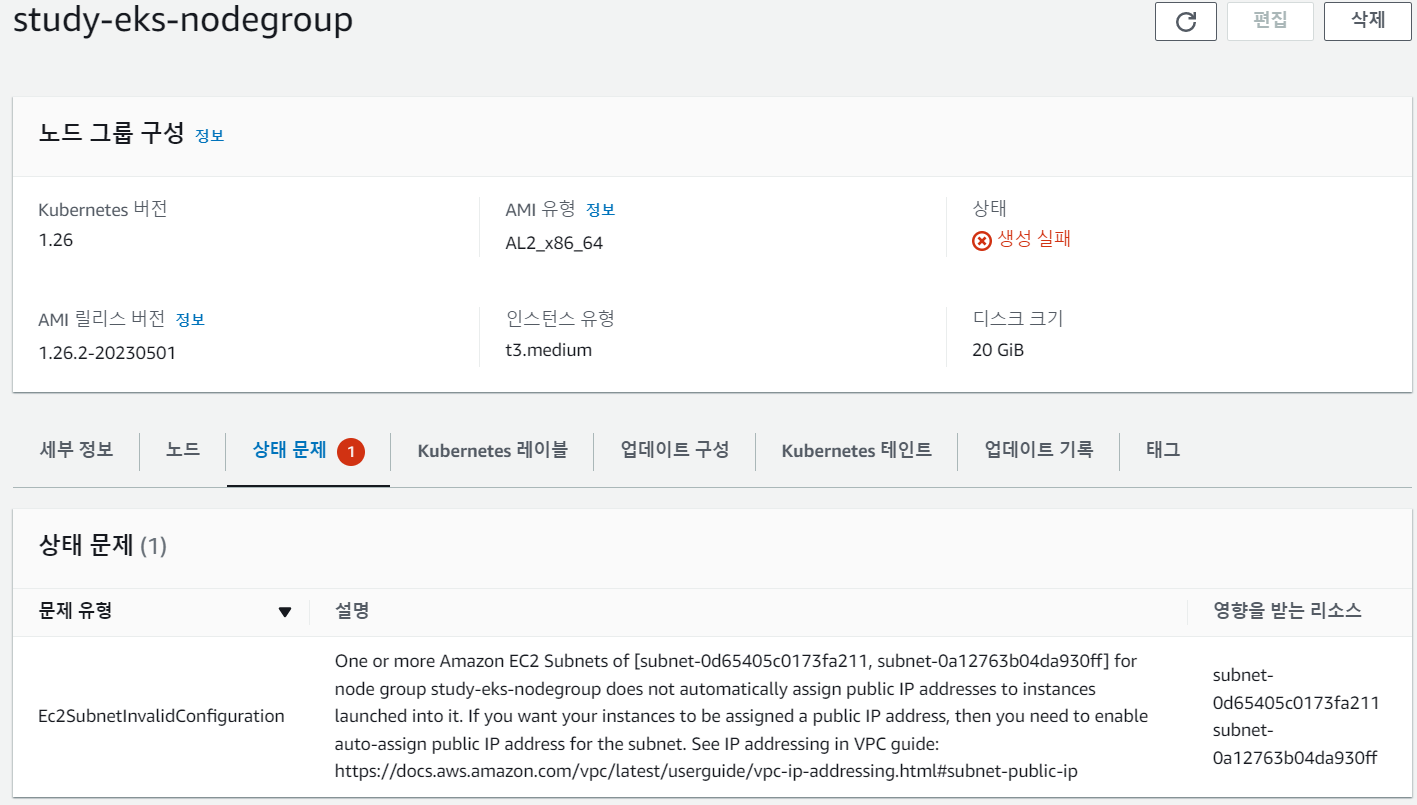This screenshot has width=1417, height=805.
Task: Open 정보 link next to AMI 유형
Action: (600, 210)
